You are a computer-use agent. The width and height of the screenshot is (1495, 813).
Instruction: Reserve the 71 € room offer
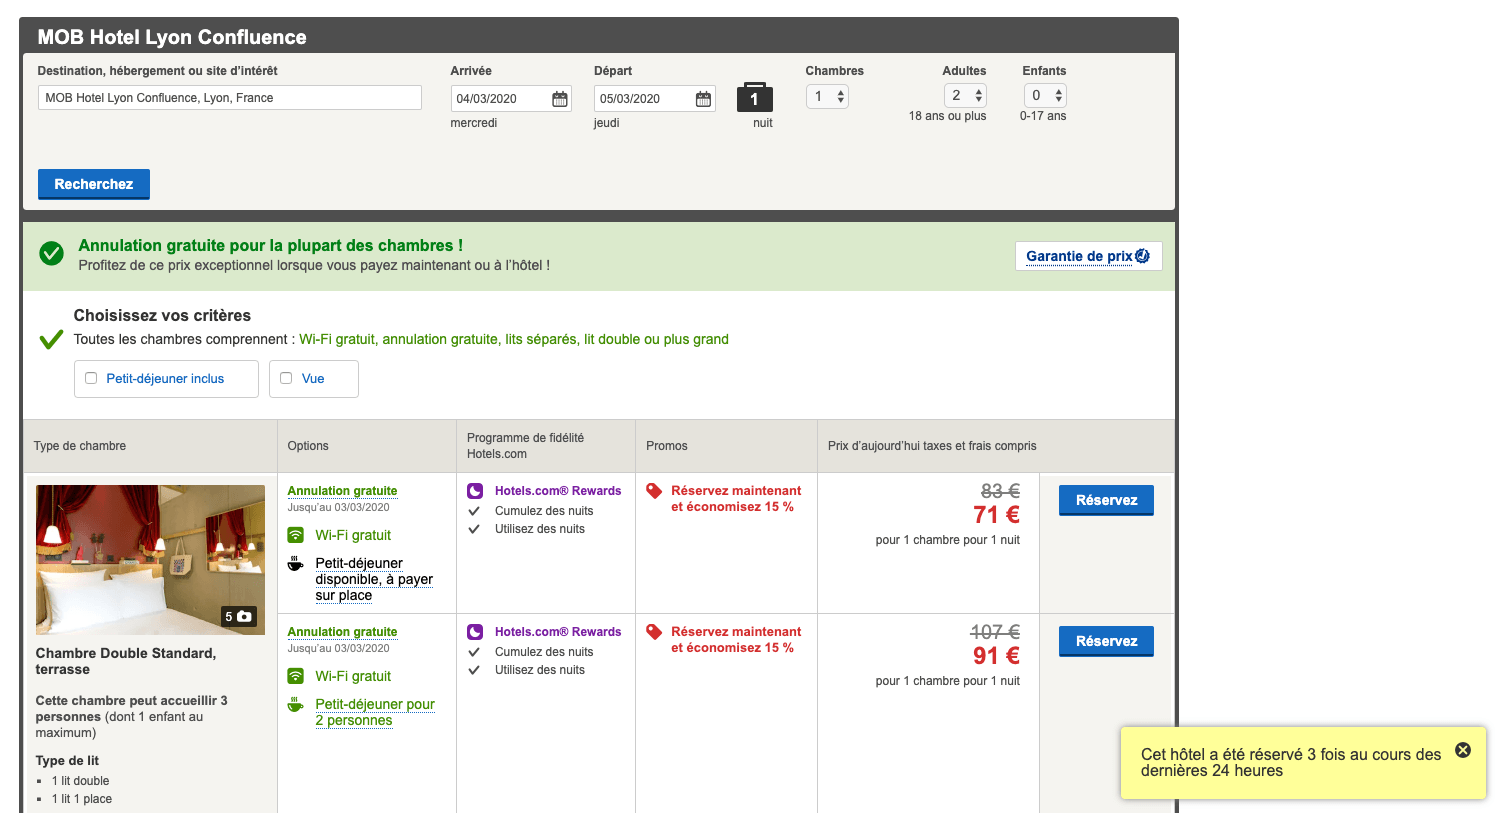point(1105,500)
